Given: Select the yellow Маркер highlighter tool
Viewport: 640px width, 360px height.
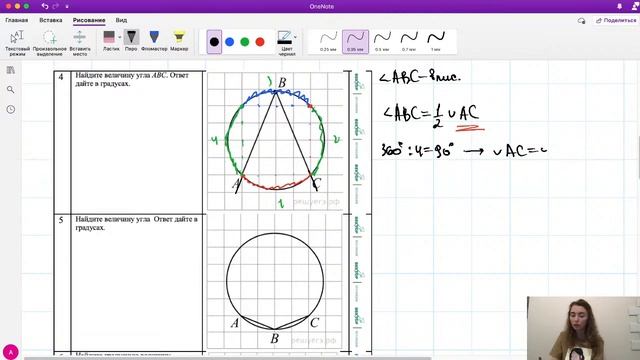Looking at the screenshot, I should pos(179,41).
